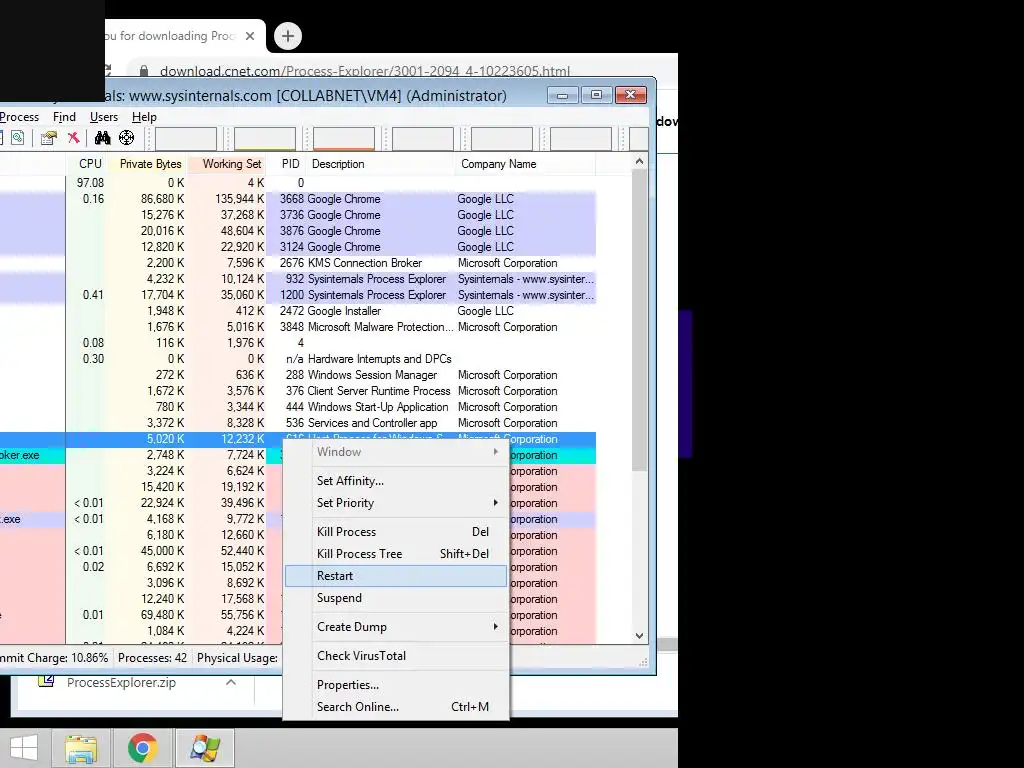Screen dimensions: 1024x768
Task: Sort by the CPU column header
Action: tap(86, 164)
